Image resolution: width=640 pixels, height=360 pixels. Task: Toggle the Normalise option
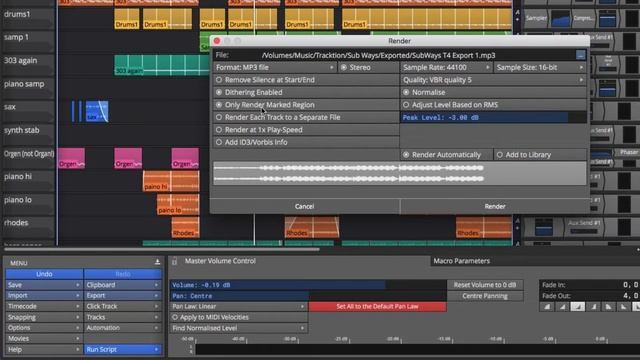coord(493,92)
